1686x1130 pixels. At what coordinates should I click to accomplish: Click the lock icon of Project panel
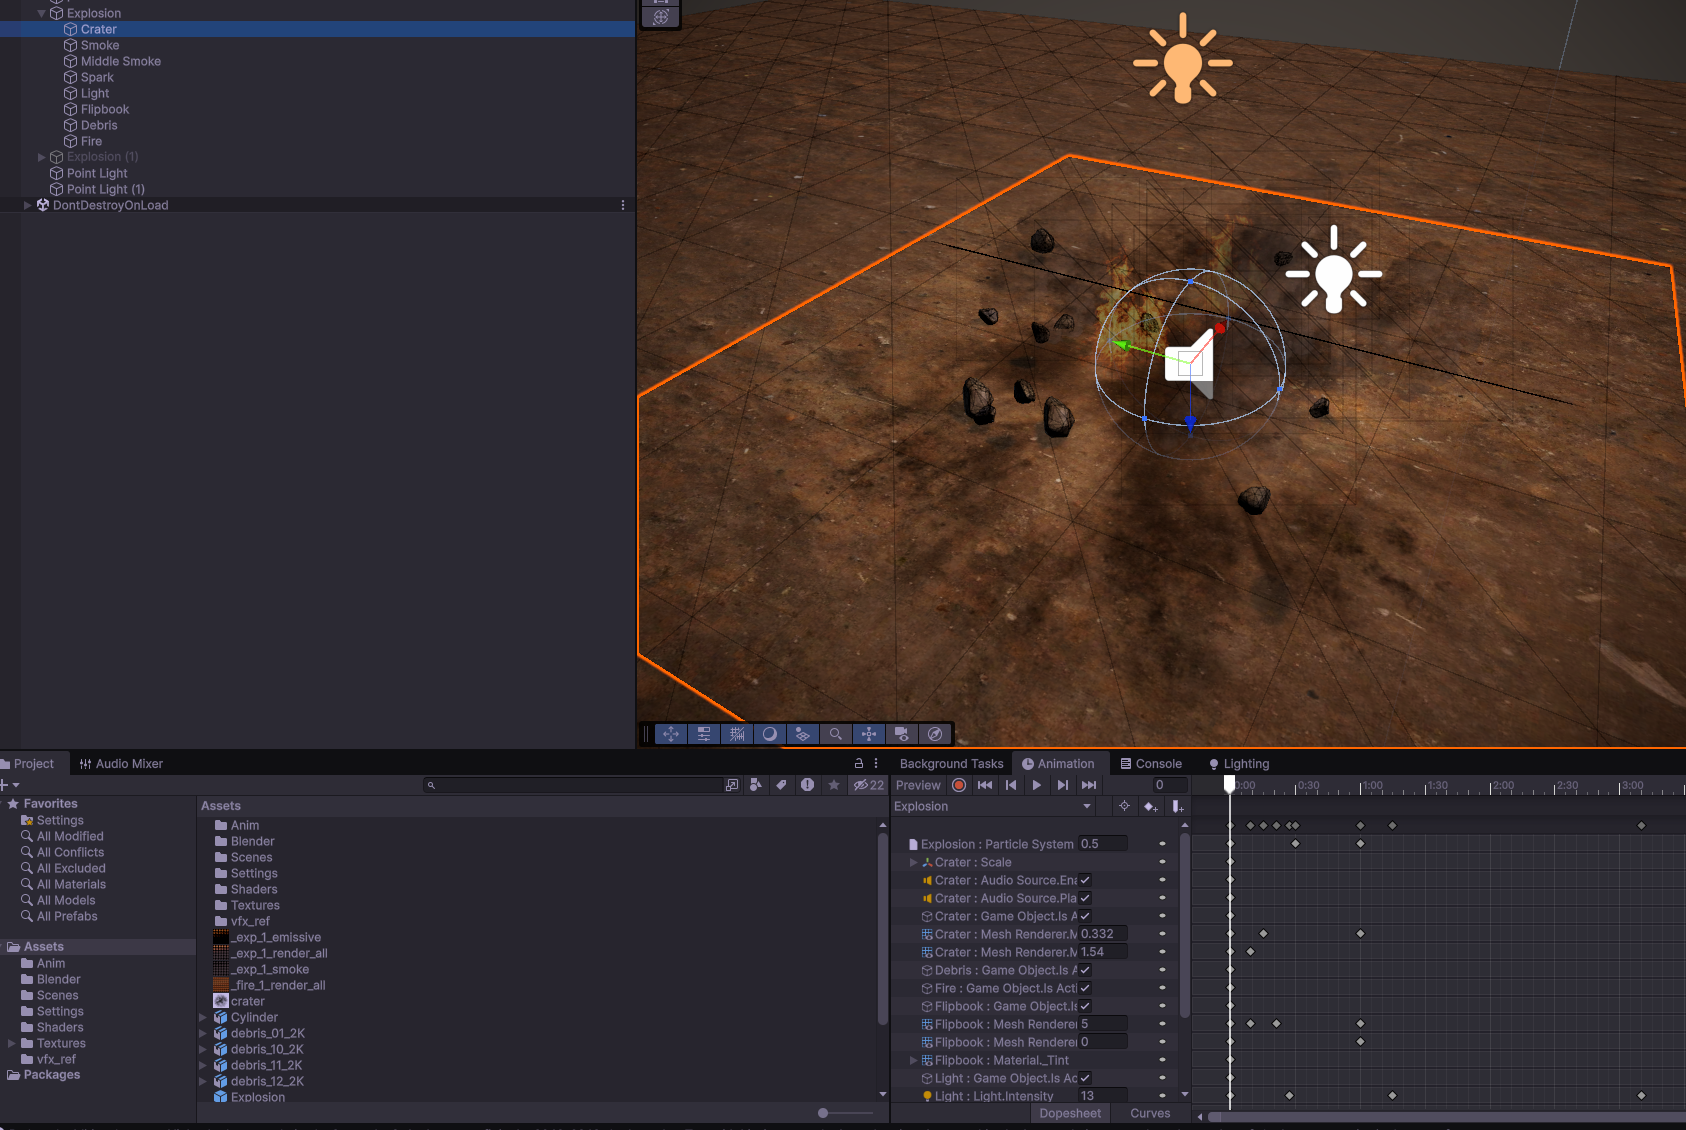858,763
